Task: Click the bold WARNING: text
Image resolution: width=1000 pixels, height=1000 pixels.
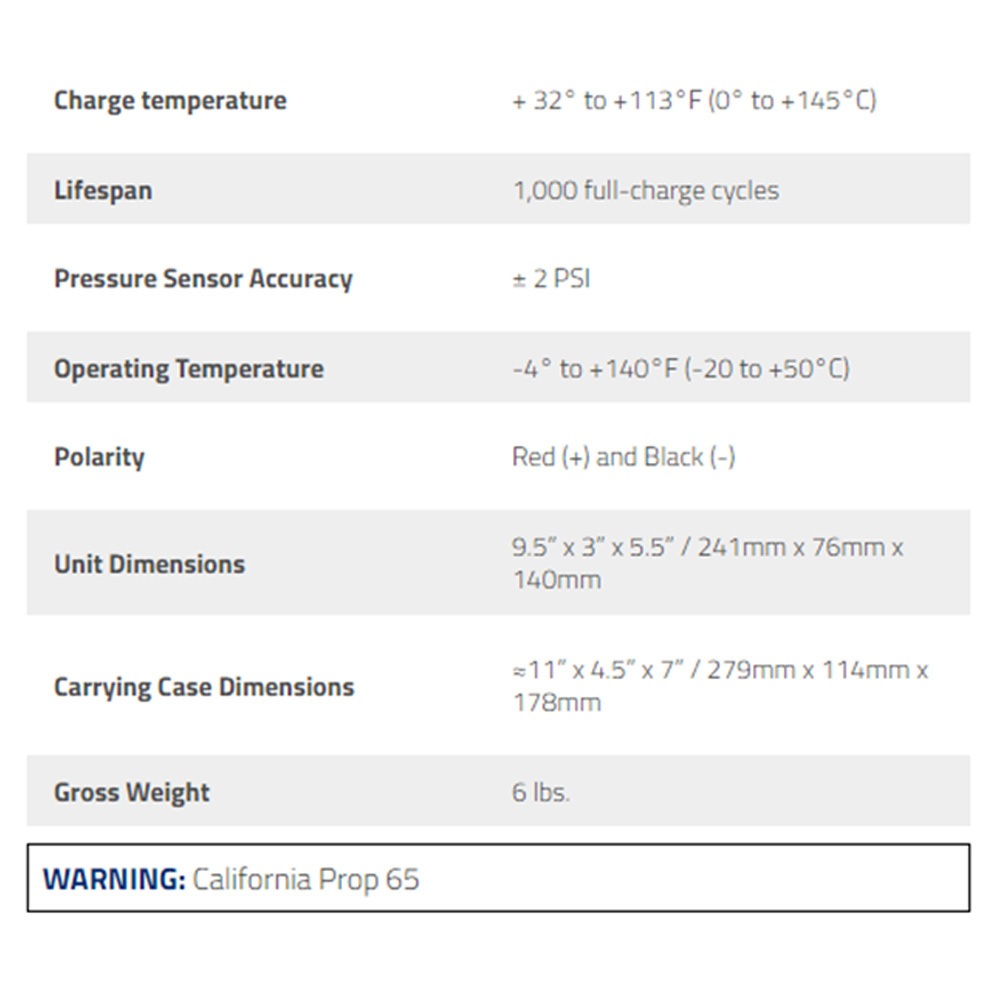Action: click(x=114, y=880)
